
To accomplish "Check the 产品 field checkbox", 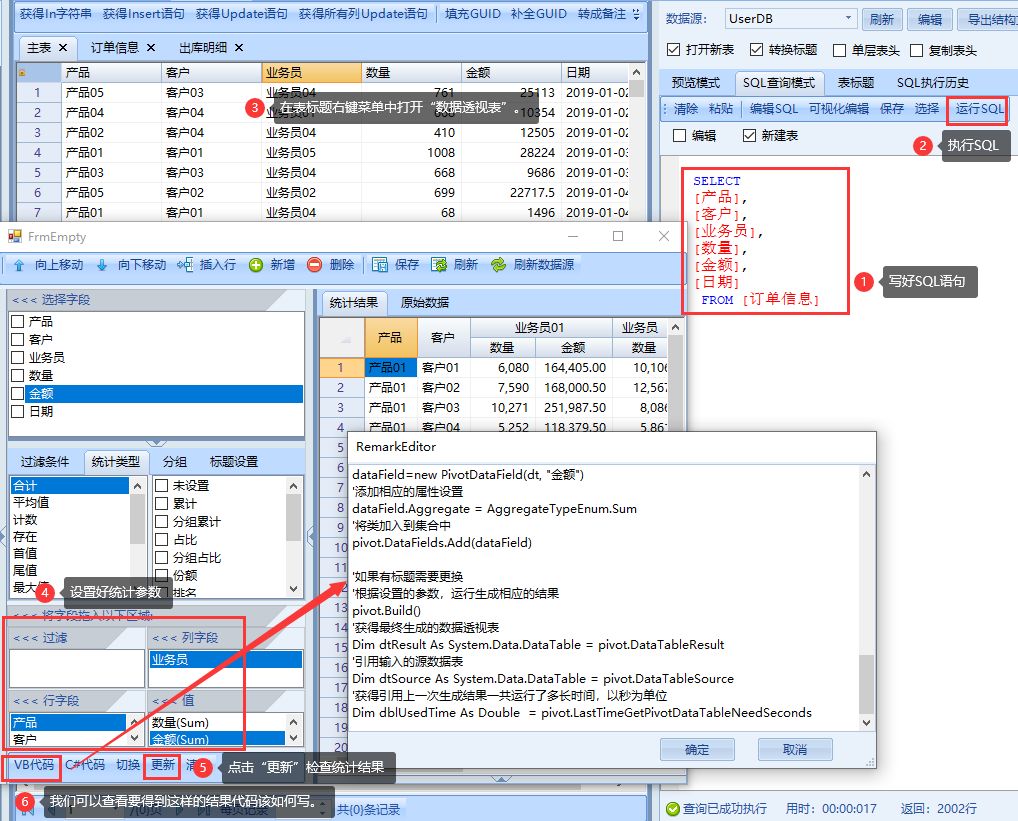I will tap(18, 321).
